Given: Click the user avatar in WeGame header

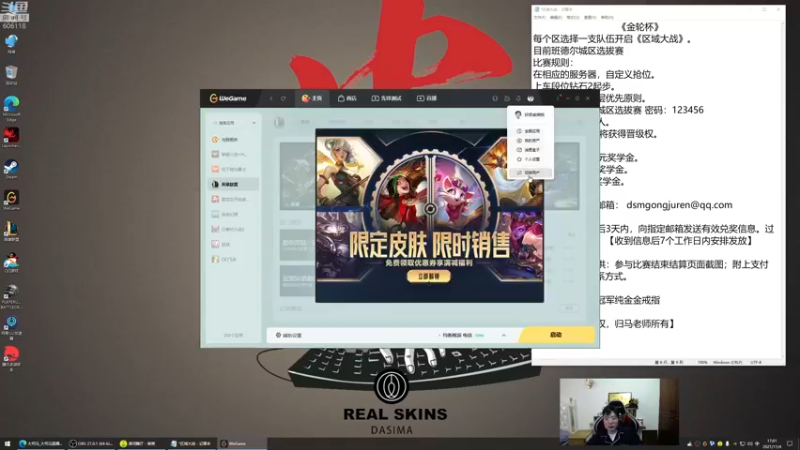Looking at the screenshot, I should tap(531, 98).
